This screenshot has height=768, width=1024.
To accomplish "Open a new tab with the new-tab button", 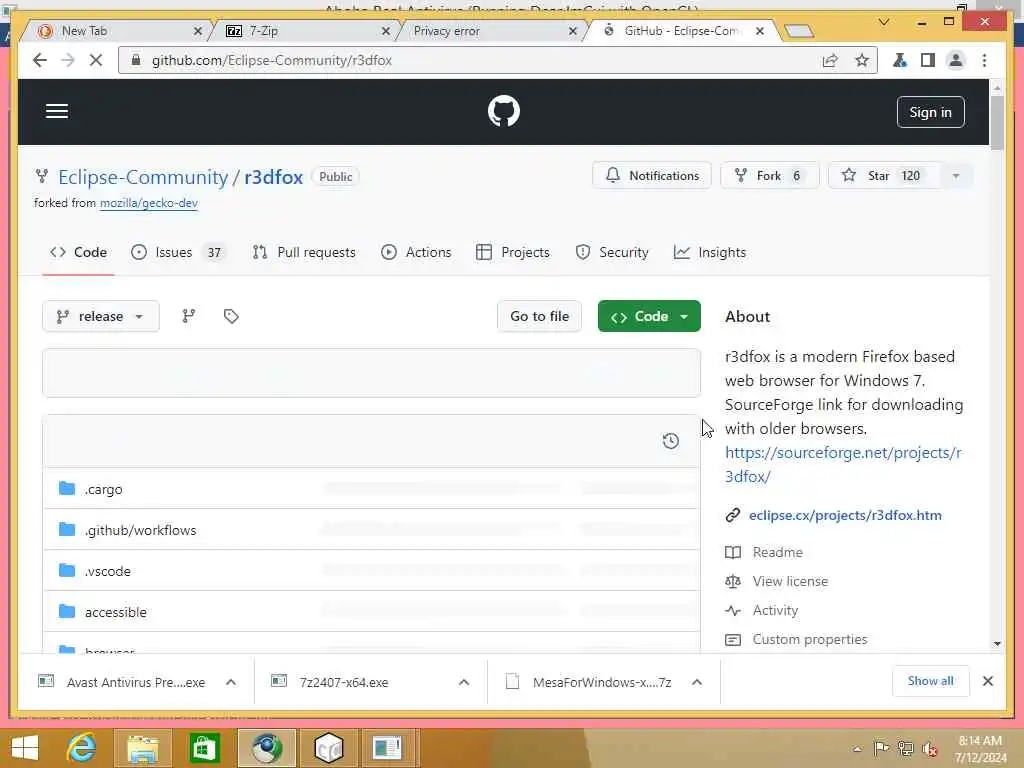I will pos(798,31).
